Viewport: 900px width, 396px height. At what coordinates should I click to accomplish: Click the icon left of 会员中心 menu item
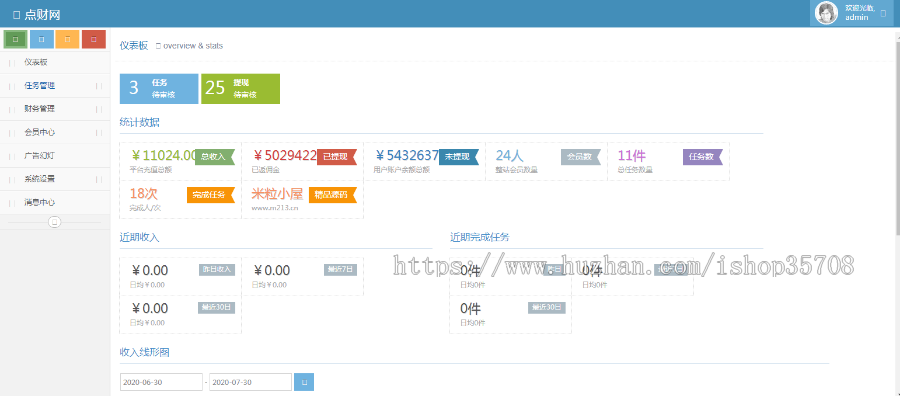point(12,133)
